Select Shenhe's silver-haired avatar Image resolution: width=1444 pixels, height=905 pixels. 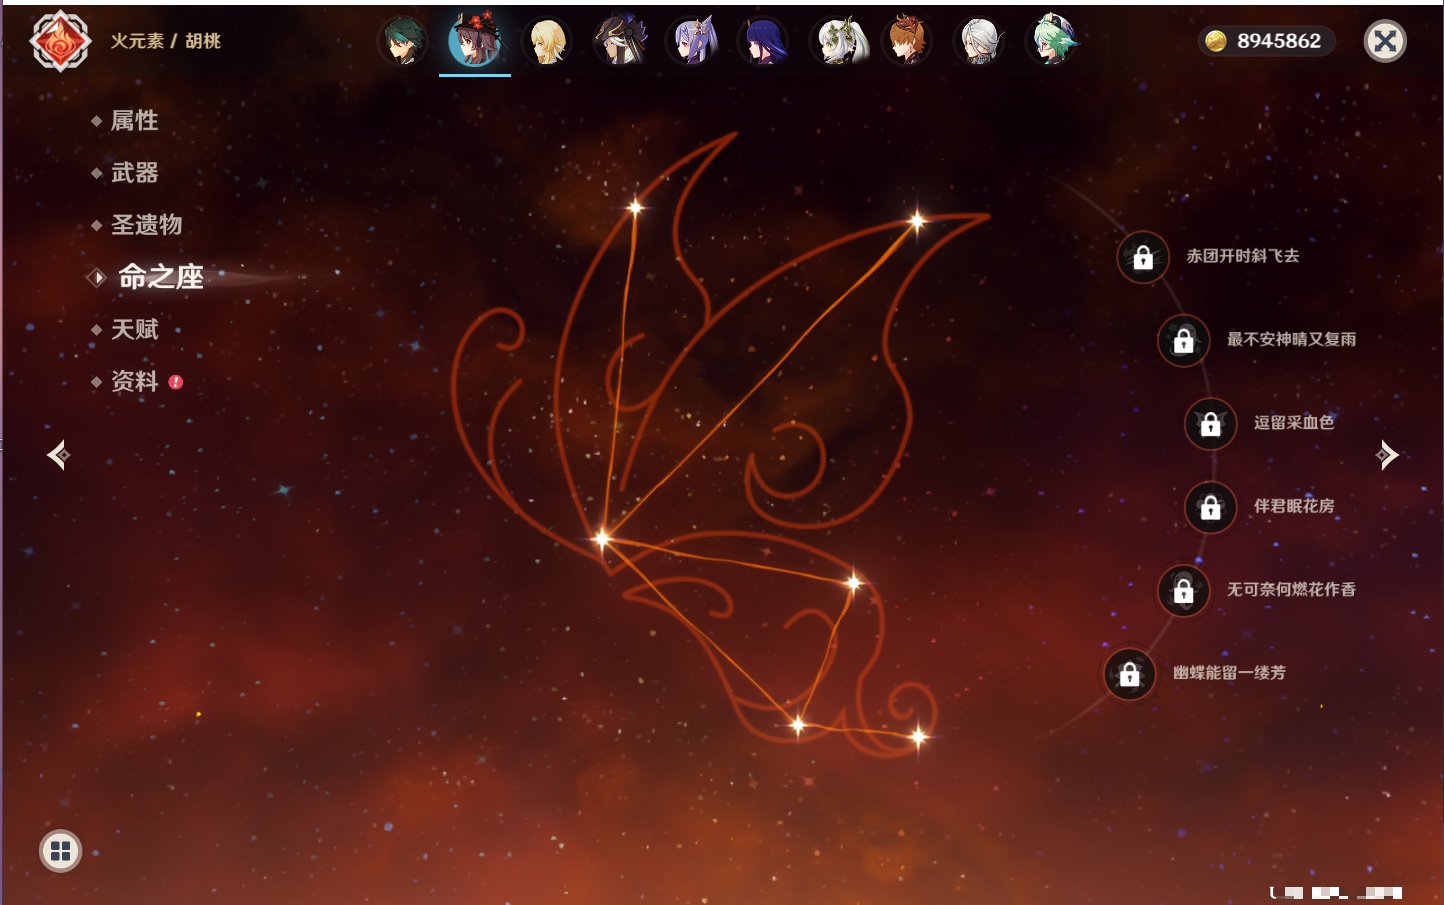(980, 41)
